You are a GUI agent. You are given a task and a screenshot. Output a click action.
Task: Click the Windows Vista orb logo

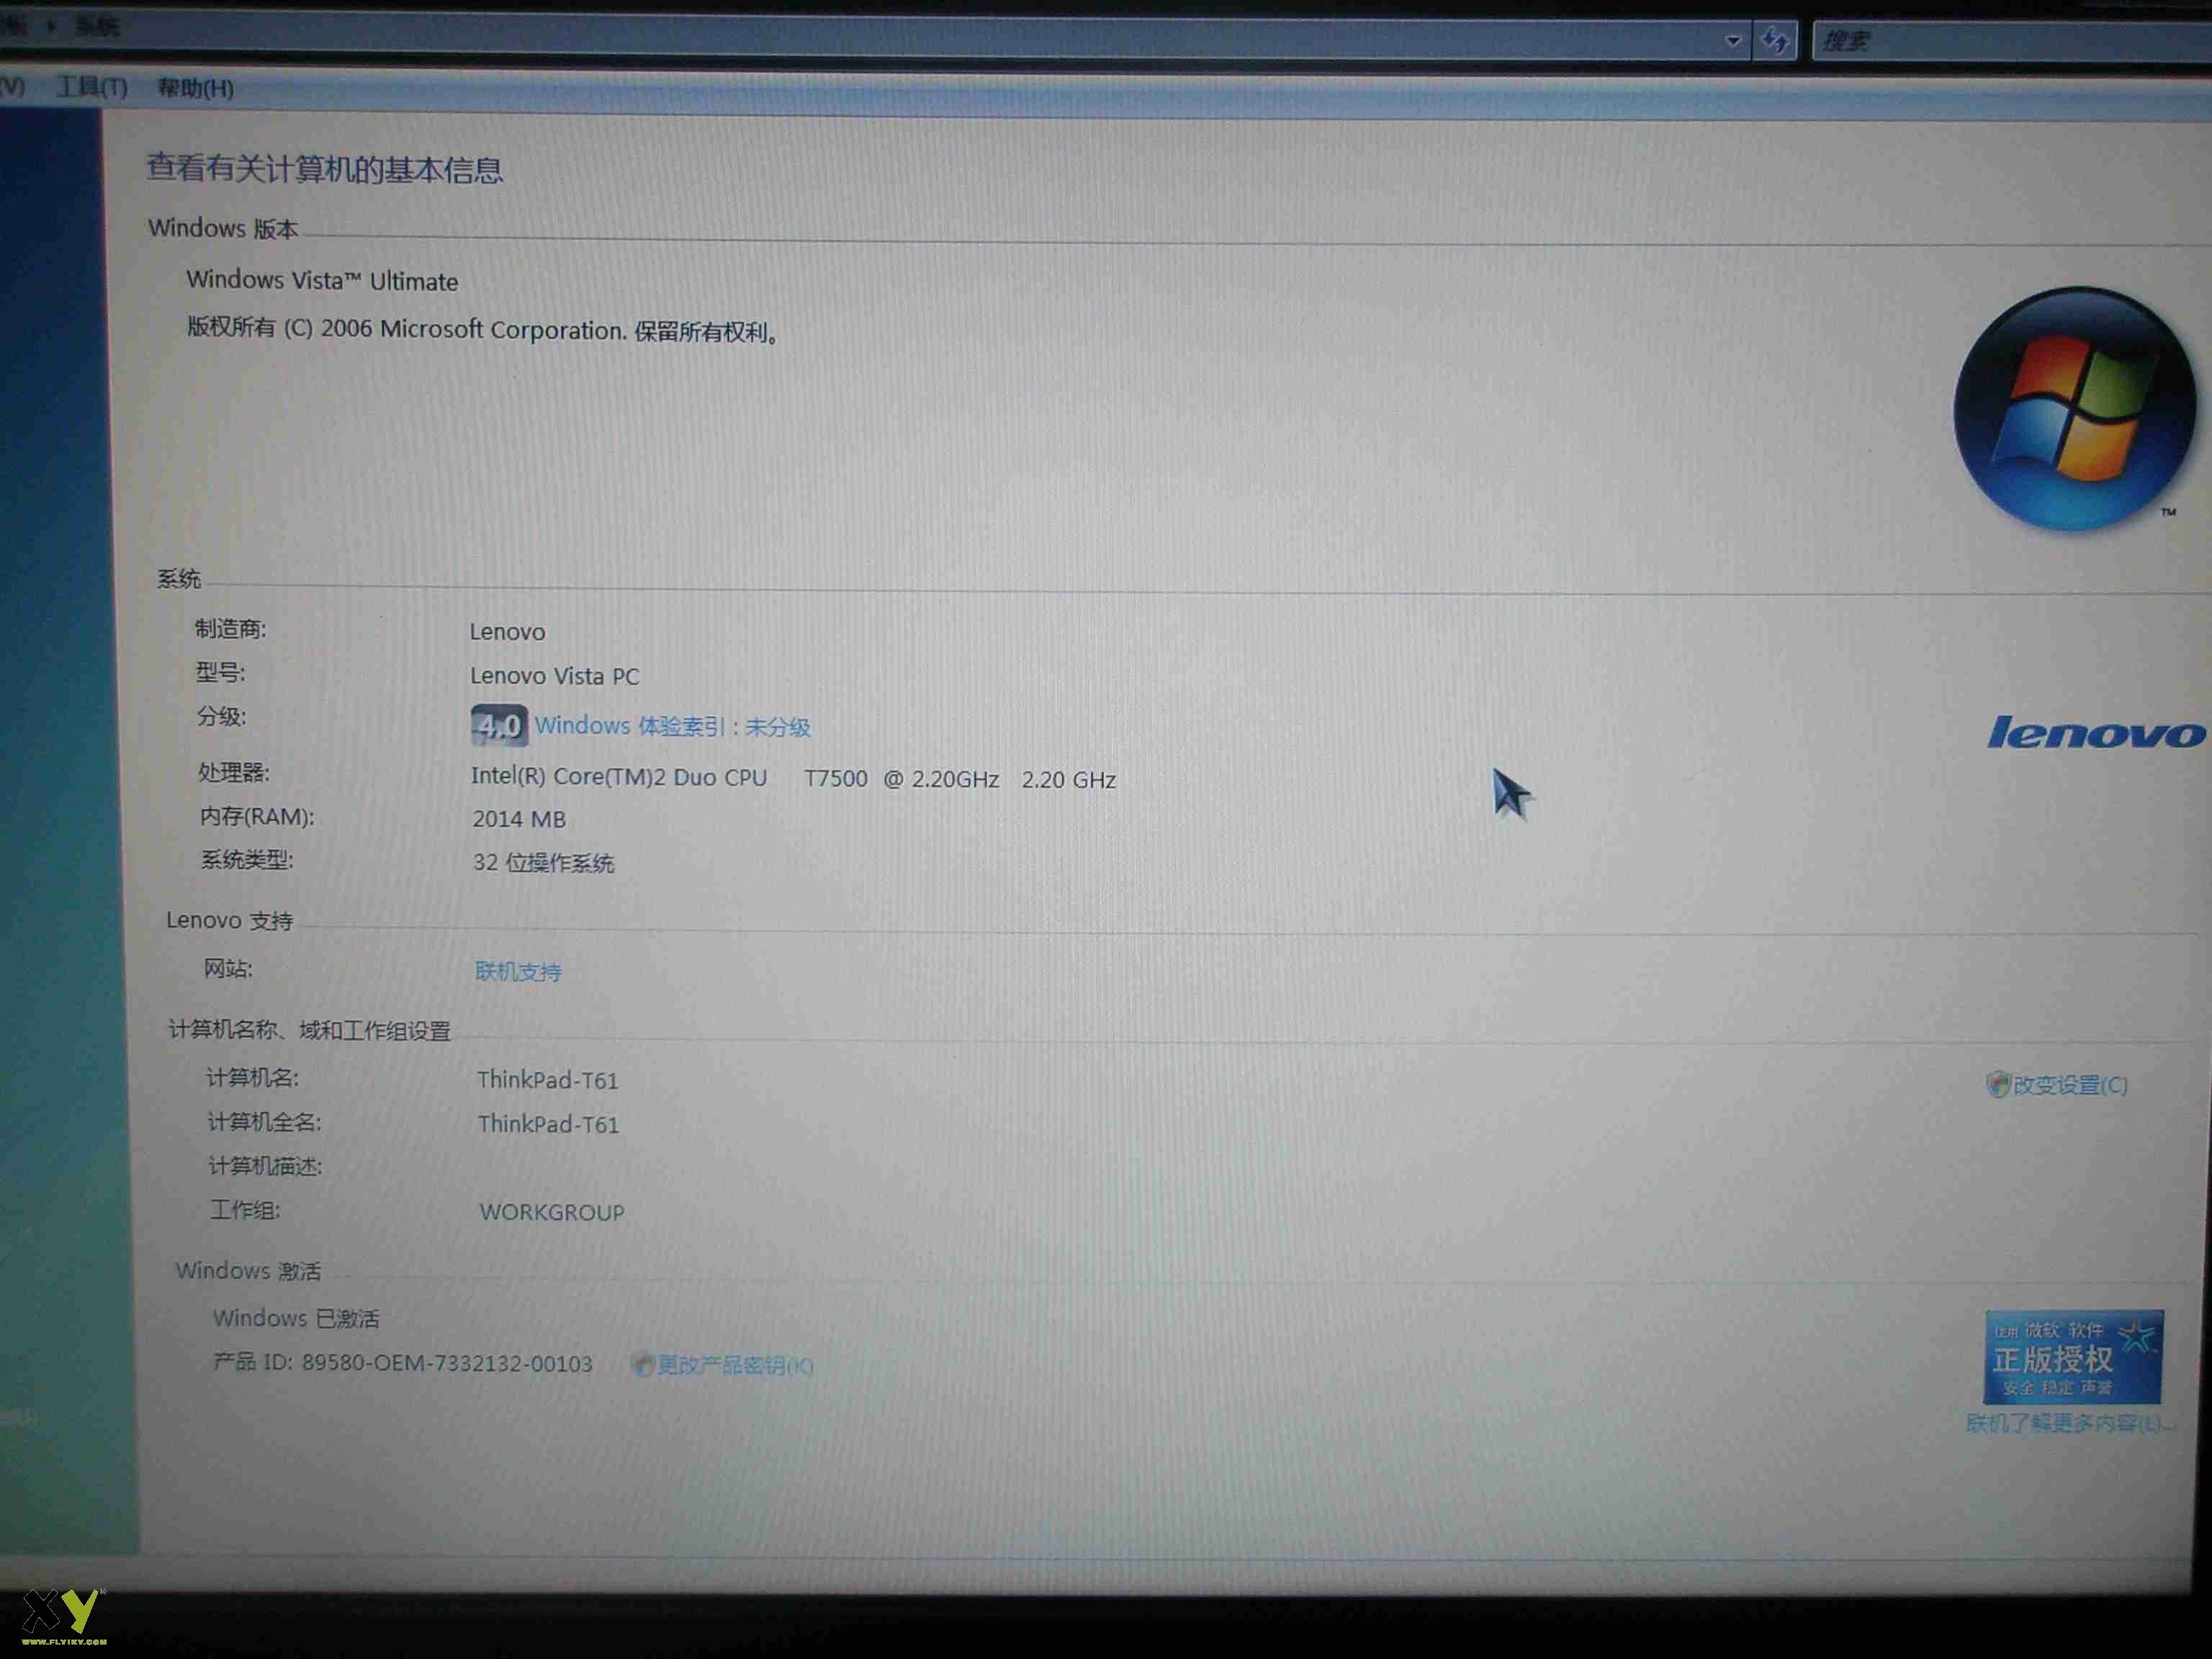[x=2076, y=409]
